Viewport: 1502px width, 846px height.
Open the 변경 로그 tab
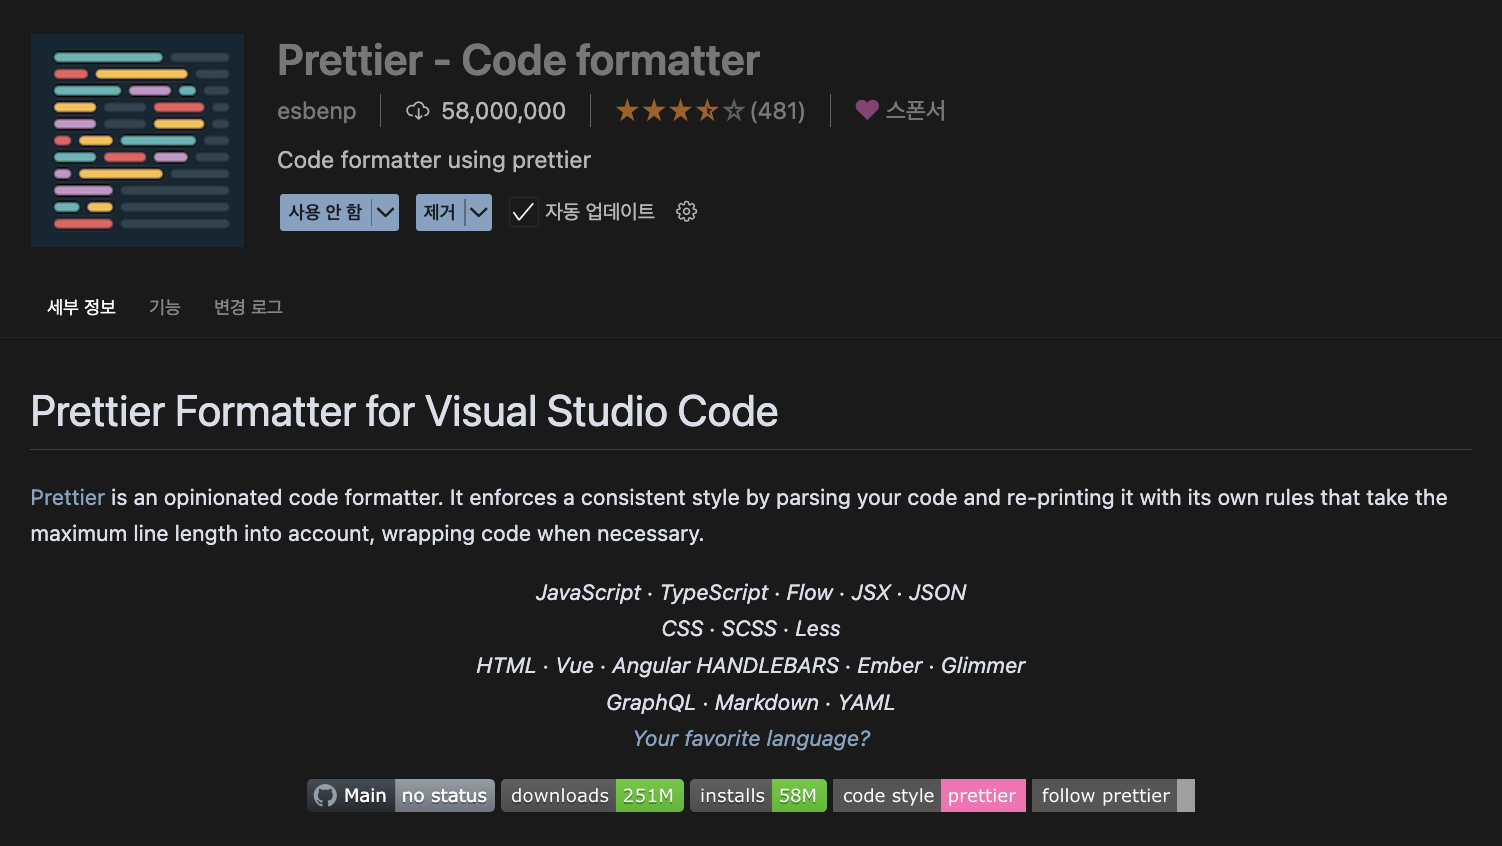point(248,307)
